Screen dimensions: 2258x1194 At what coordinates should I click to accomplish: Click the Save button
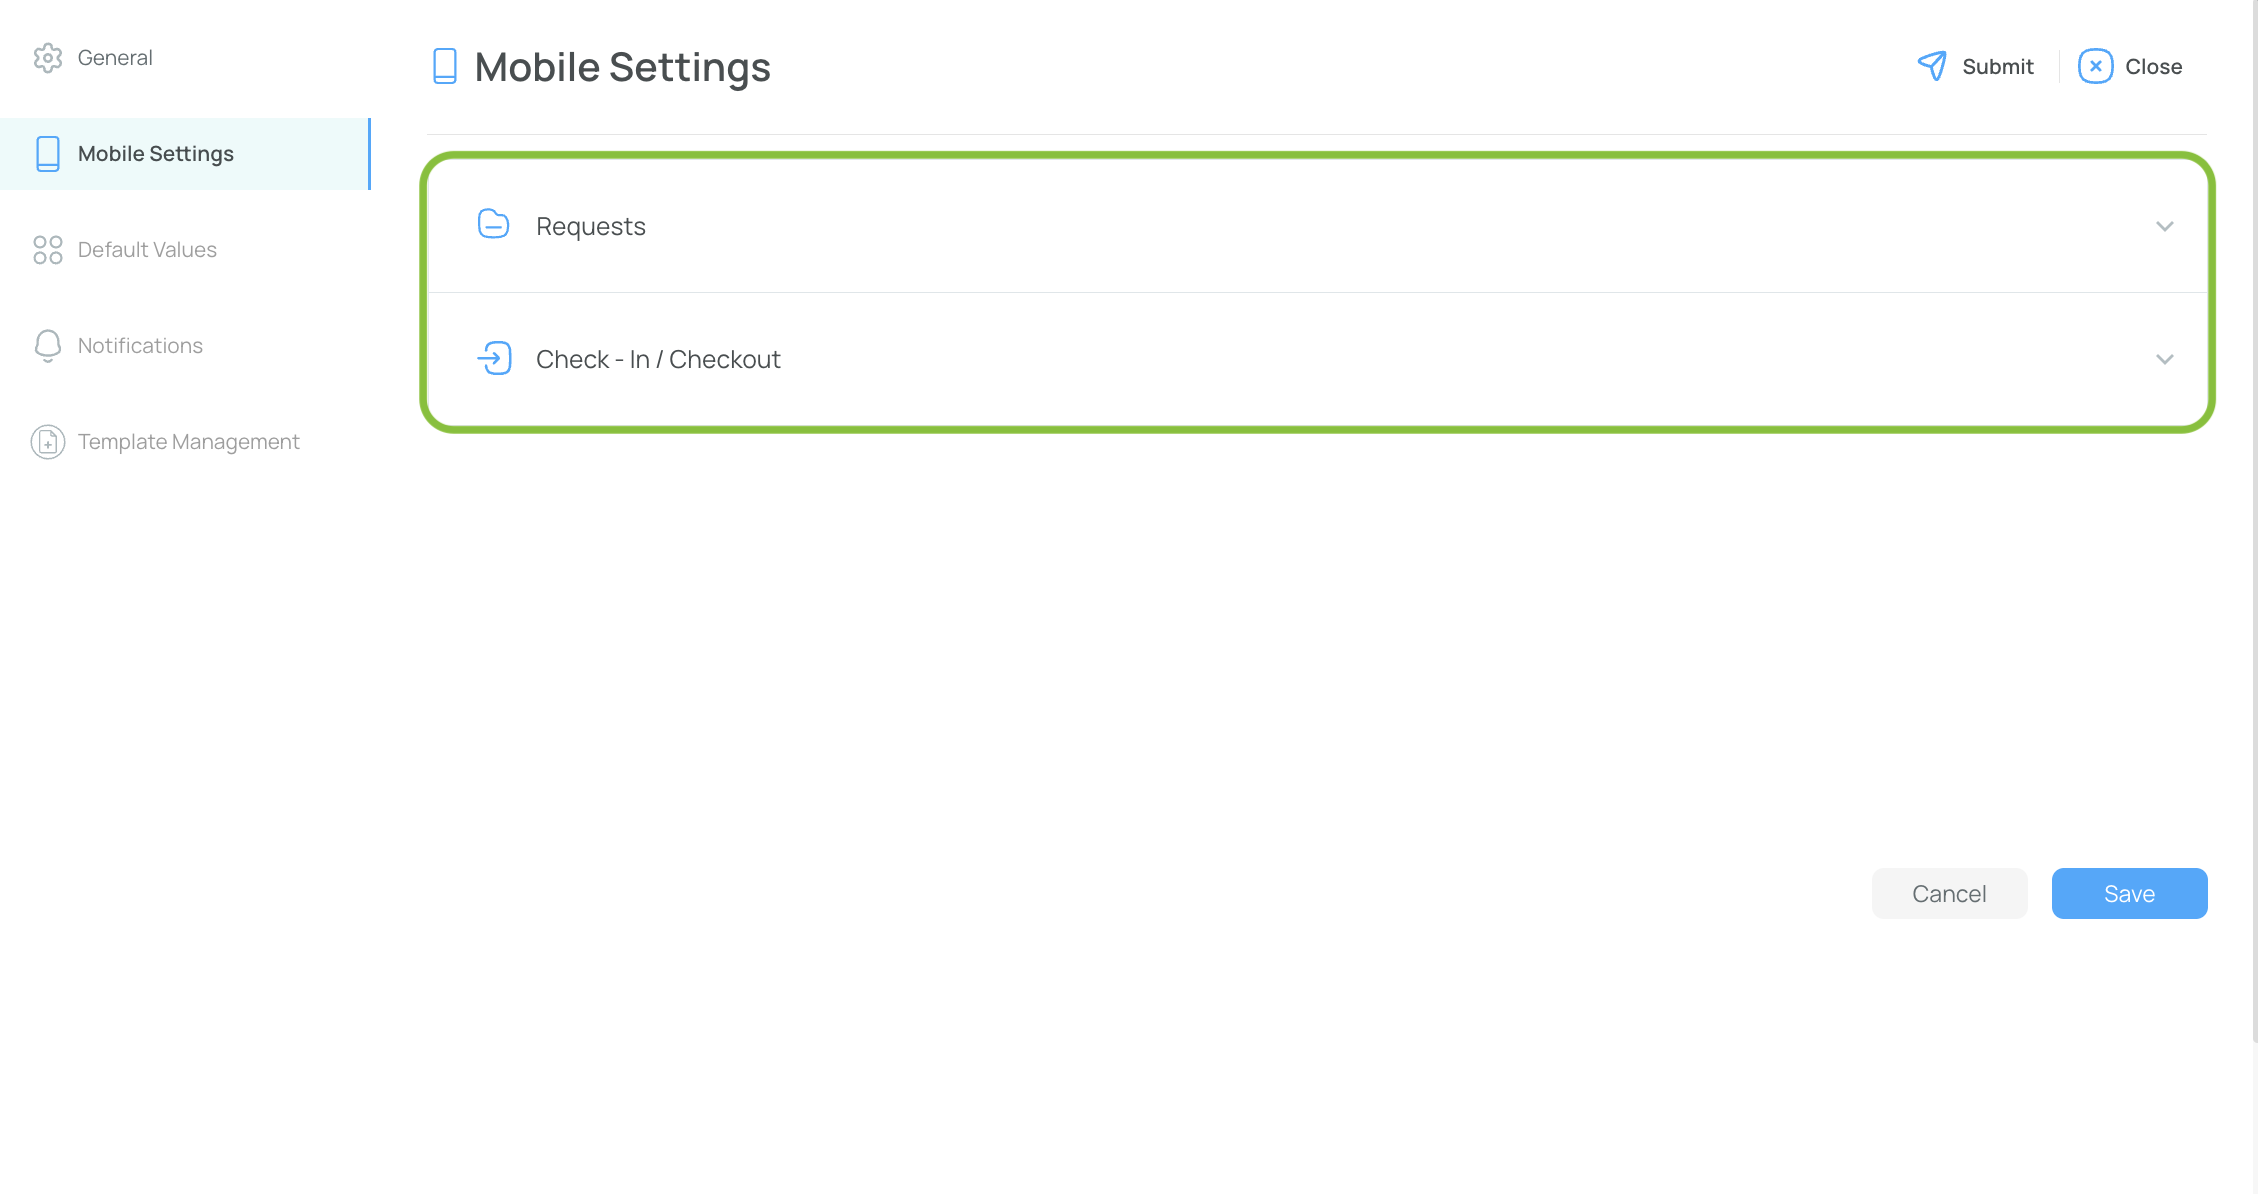point(2129,894)
